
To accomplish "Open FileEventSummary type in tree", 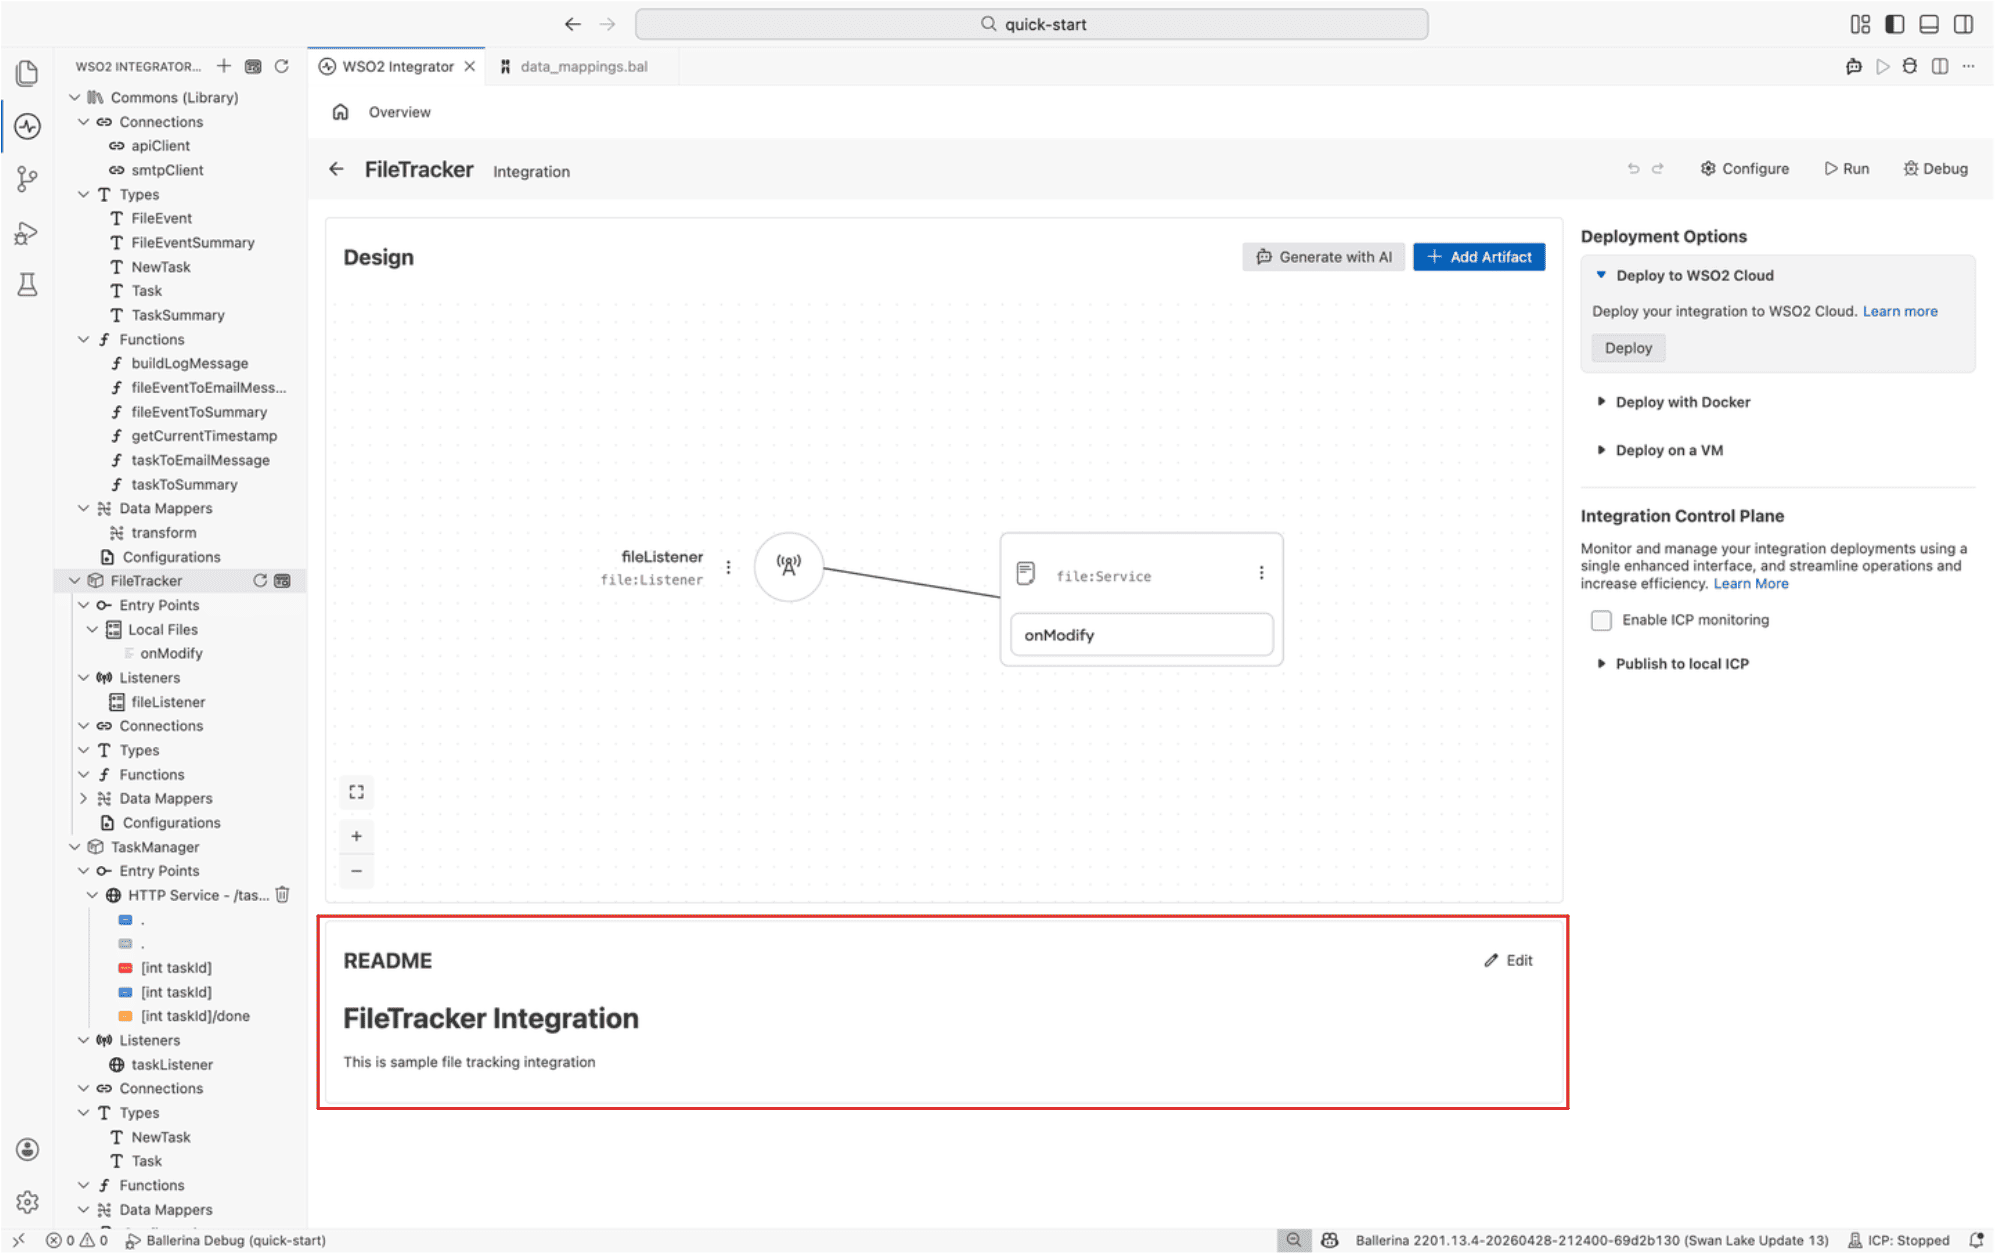I will pos(192,242).
